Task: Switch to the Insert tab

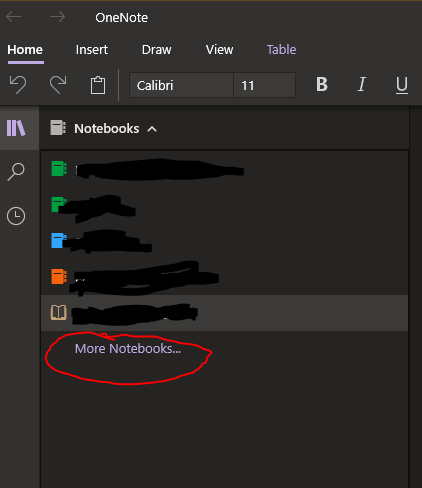Action: (x=92, y=50)
